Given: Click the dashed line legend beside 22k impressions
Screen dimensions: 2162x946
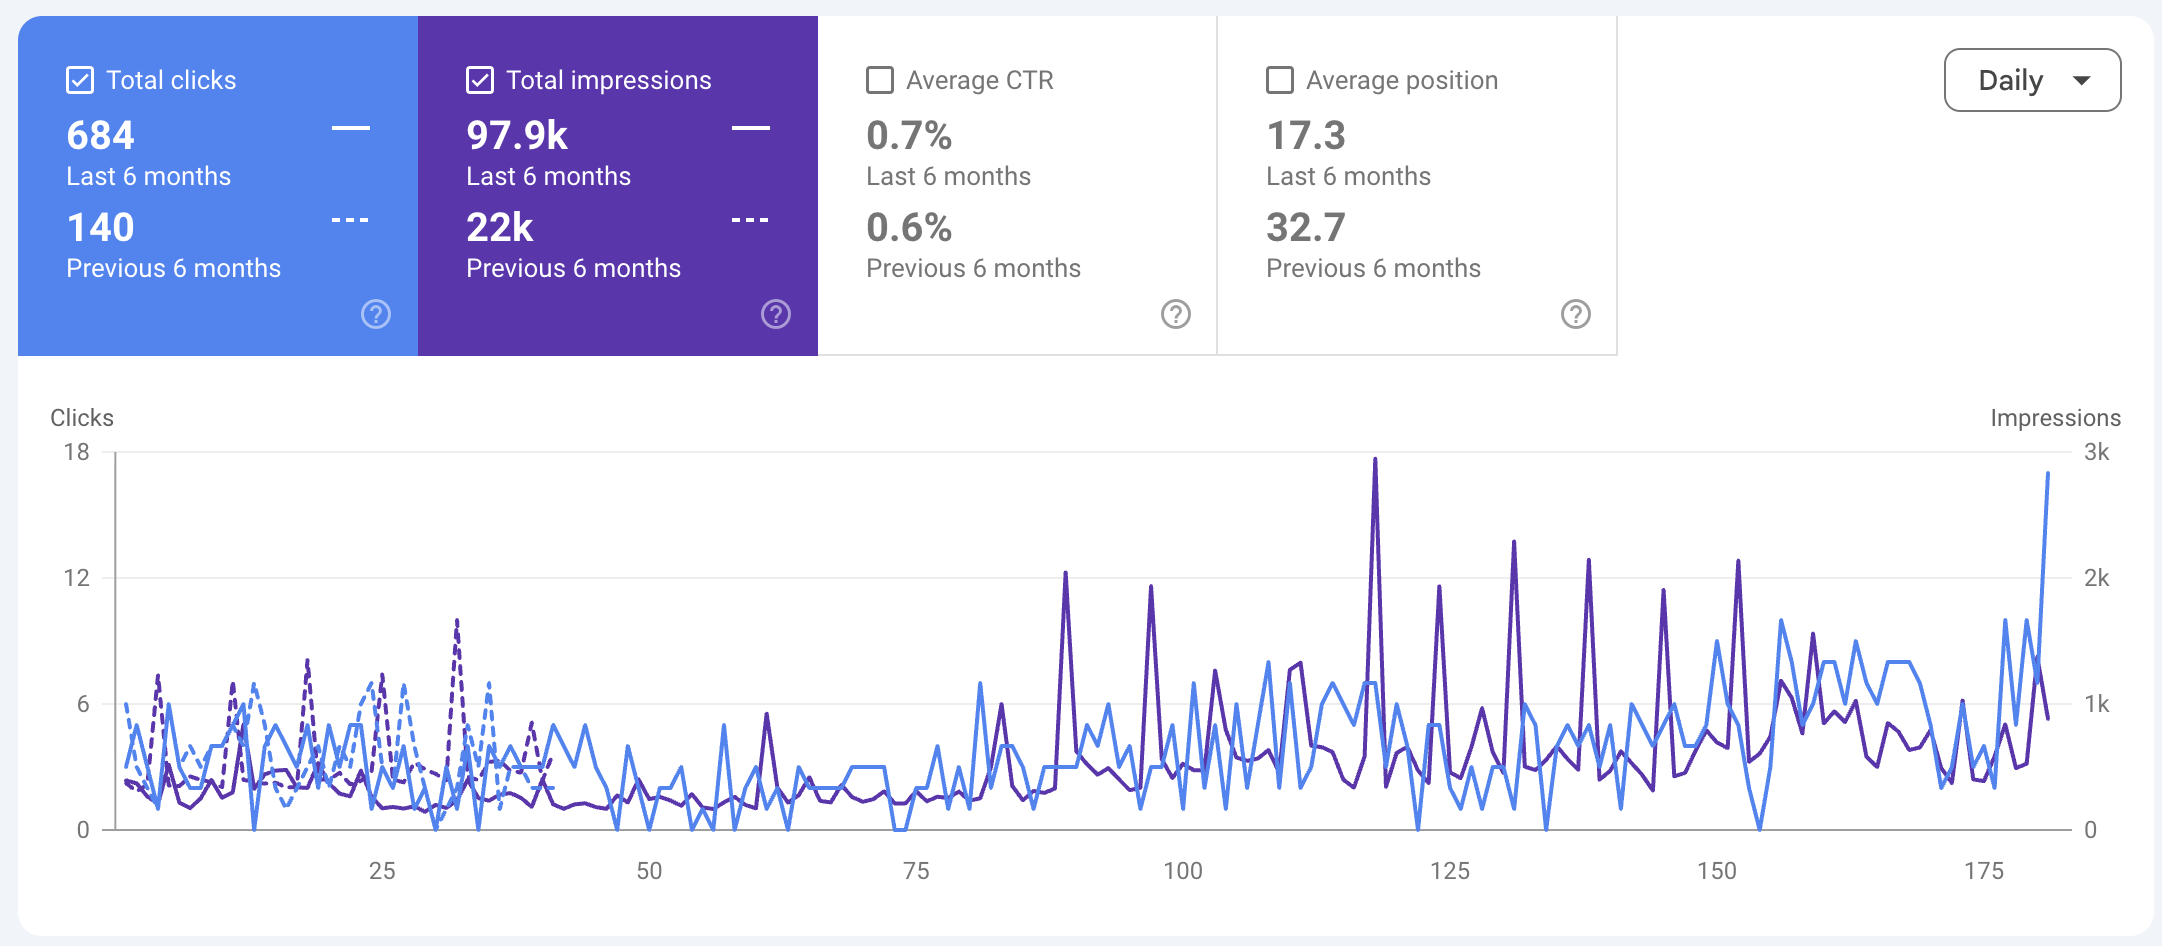Looking at the screenshot, I should coord(751,220).
